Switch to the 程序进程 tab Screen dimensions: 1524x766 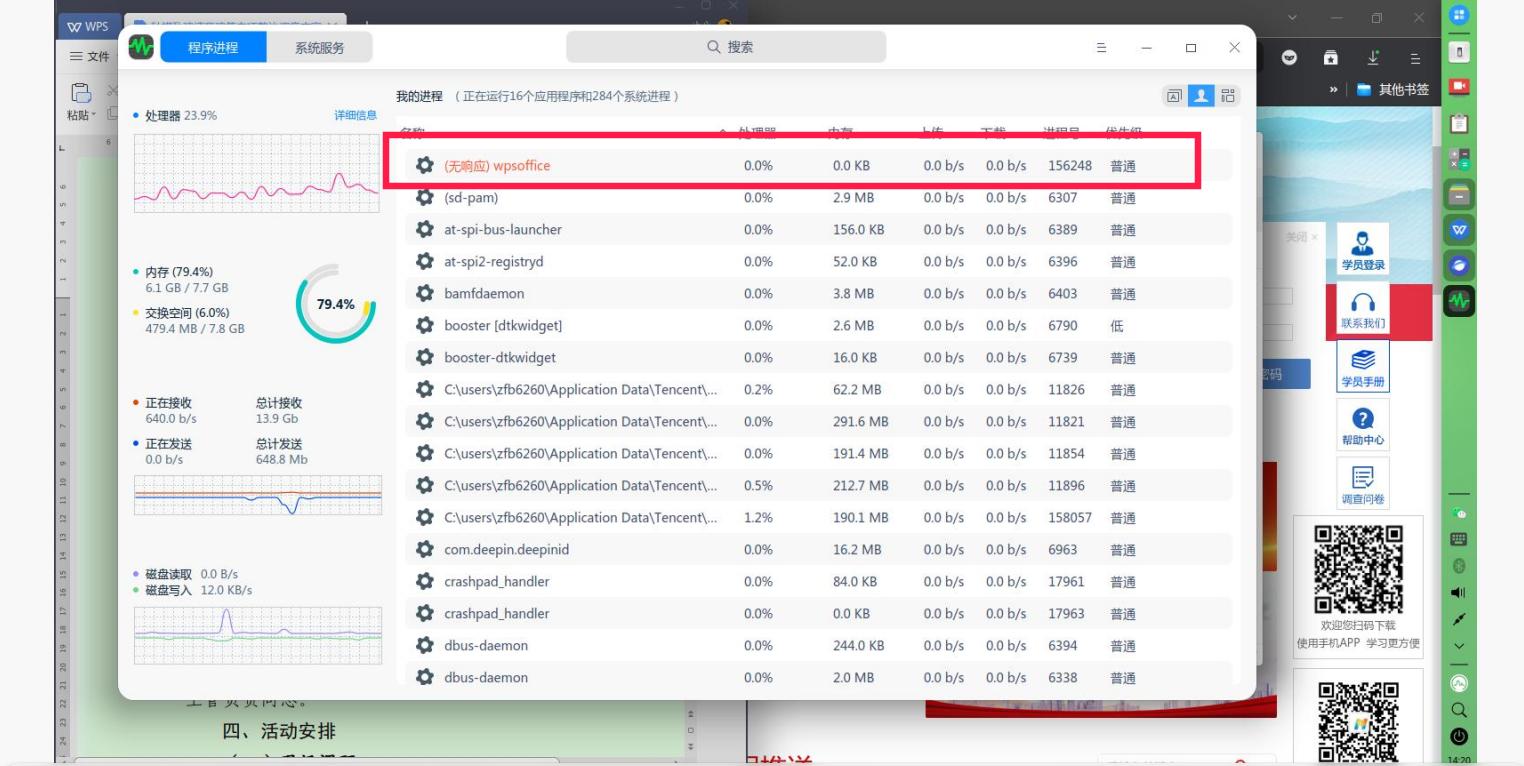click(213, 47)
